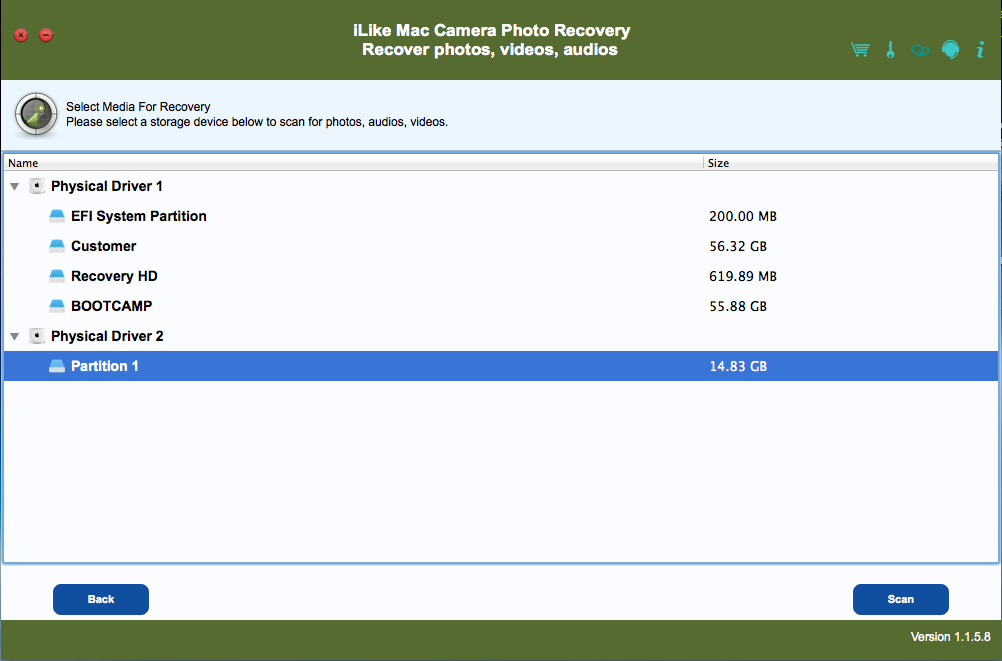Open the shopping cart purchase icon
Screen dimensions: 1002x661
860,50
